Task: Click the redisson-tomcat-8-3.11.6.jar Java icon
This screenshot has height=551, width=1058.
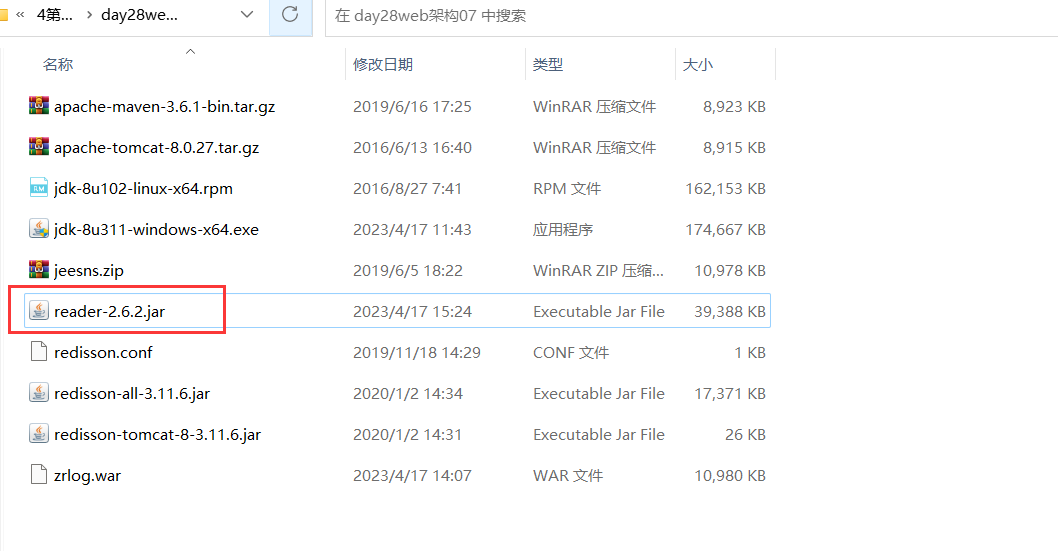Action: click(x=39, y=434)
